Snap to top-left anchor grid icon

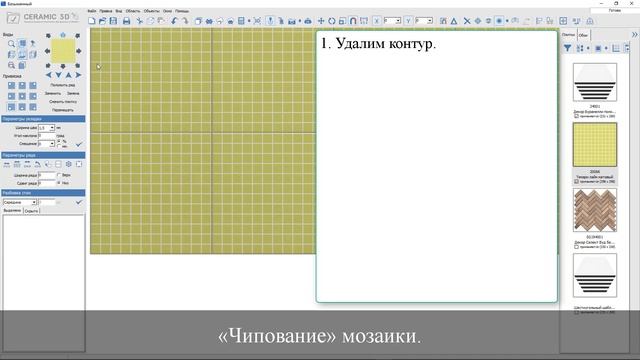[11, 85]
